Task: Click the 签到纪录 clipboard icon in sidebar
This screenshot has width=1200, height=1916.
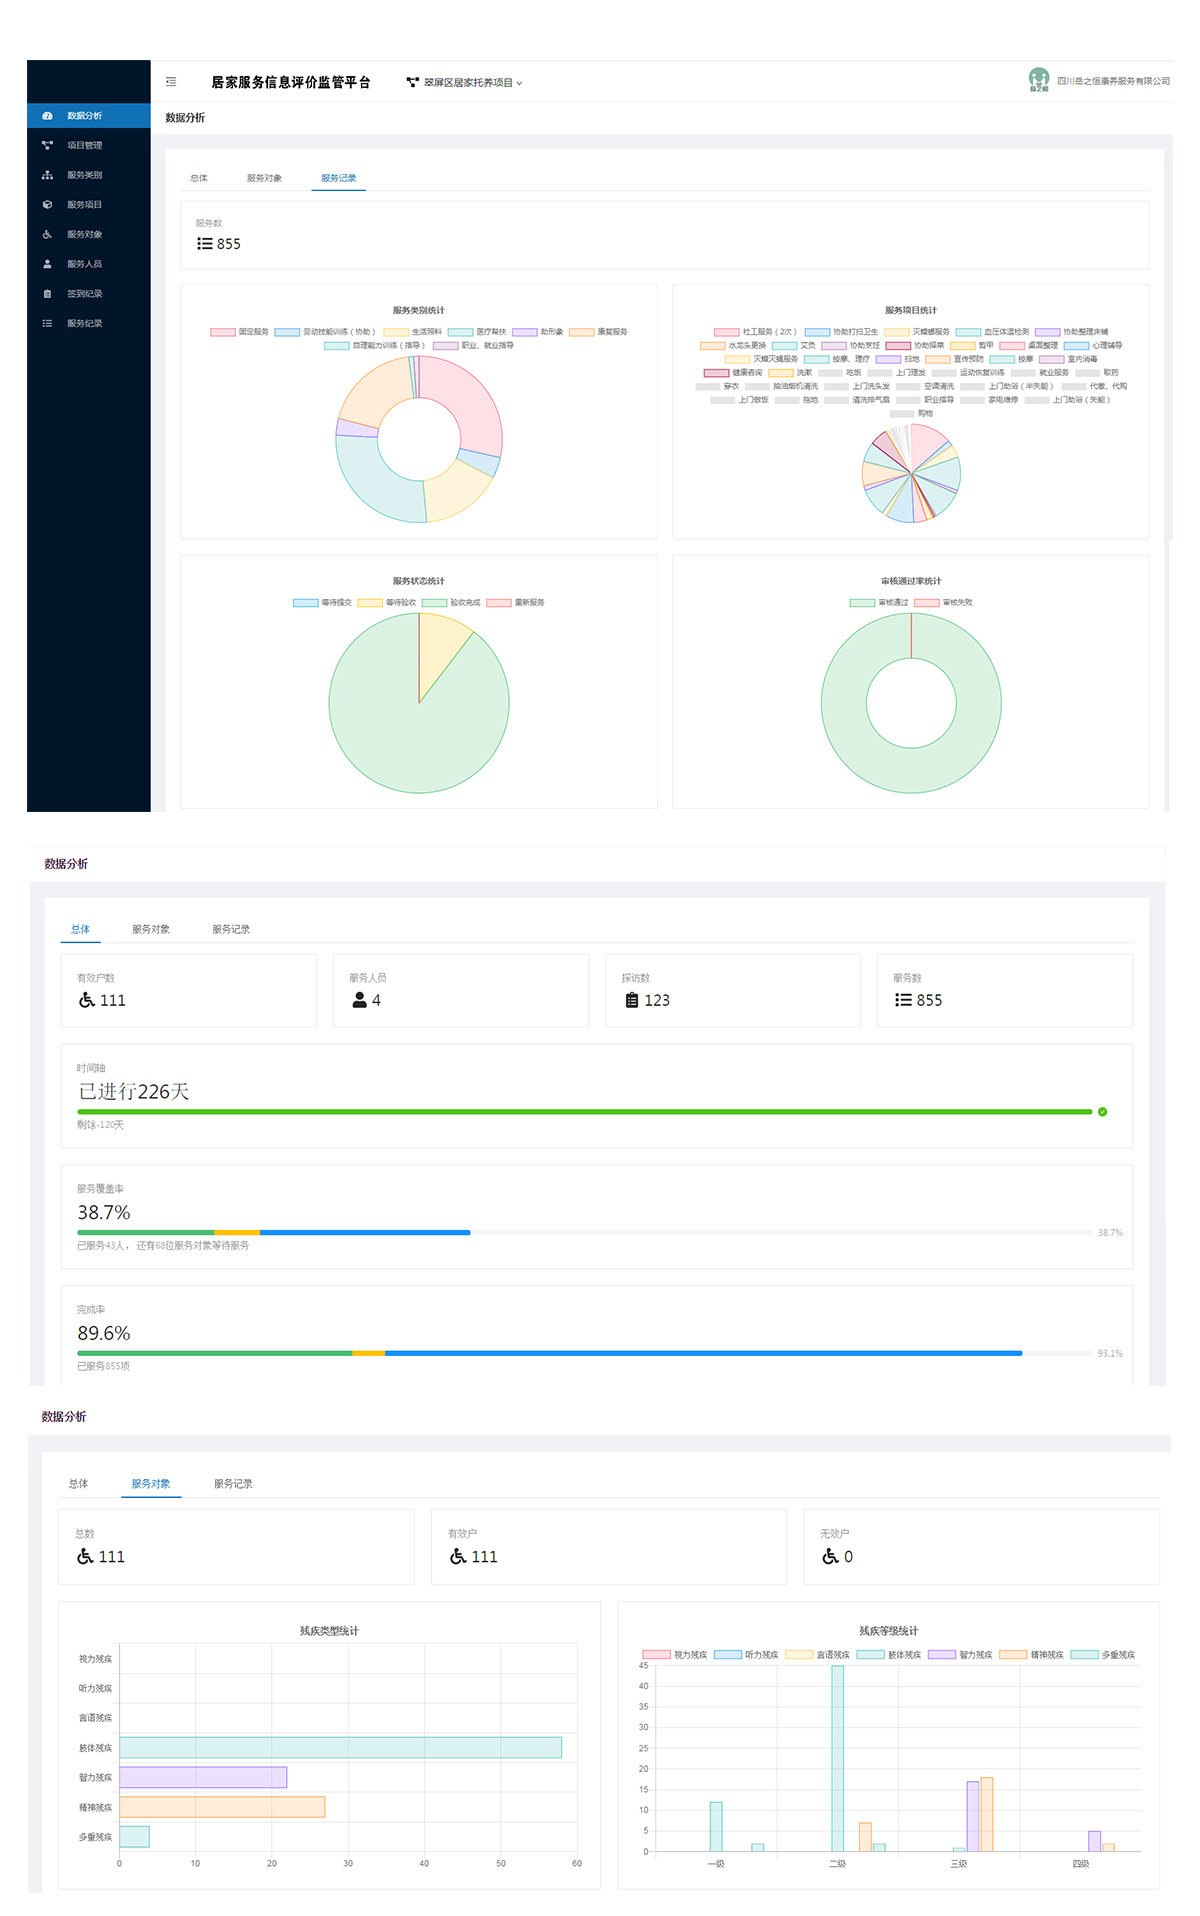Action: (x=47, y=294)
